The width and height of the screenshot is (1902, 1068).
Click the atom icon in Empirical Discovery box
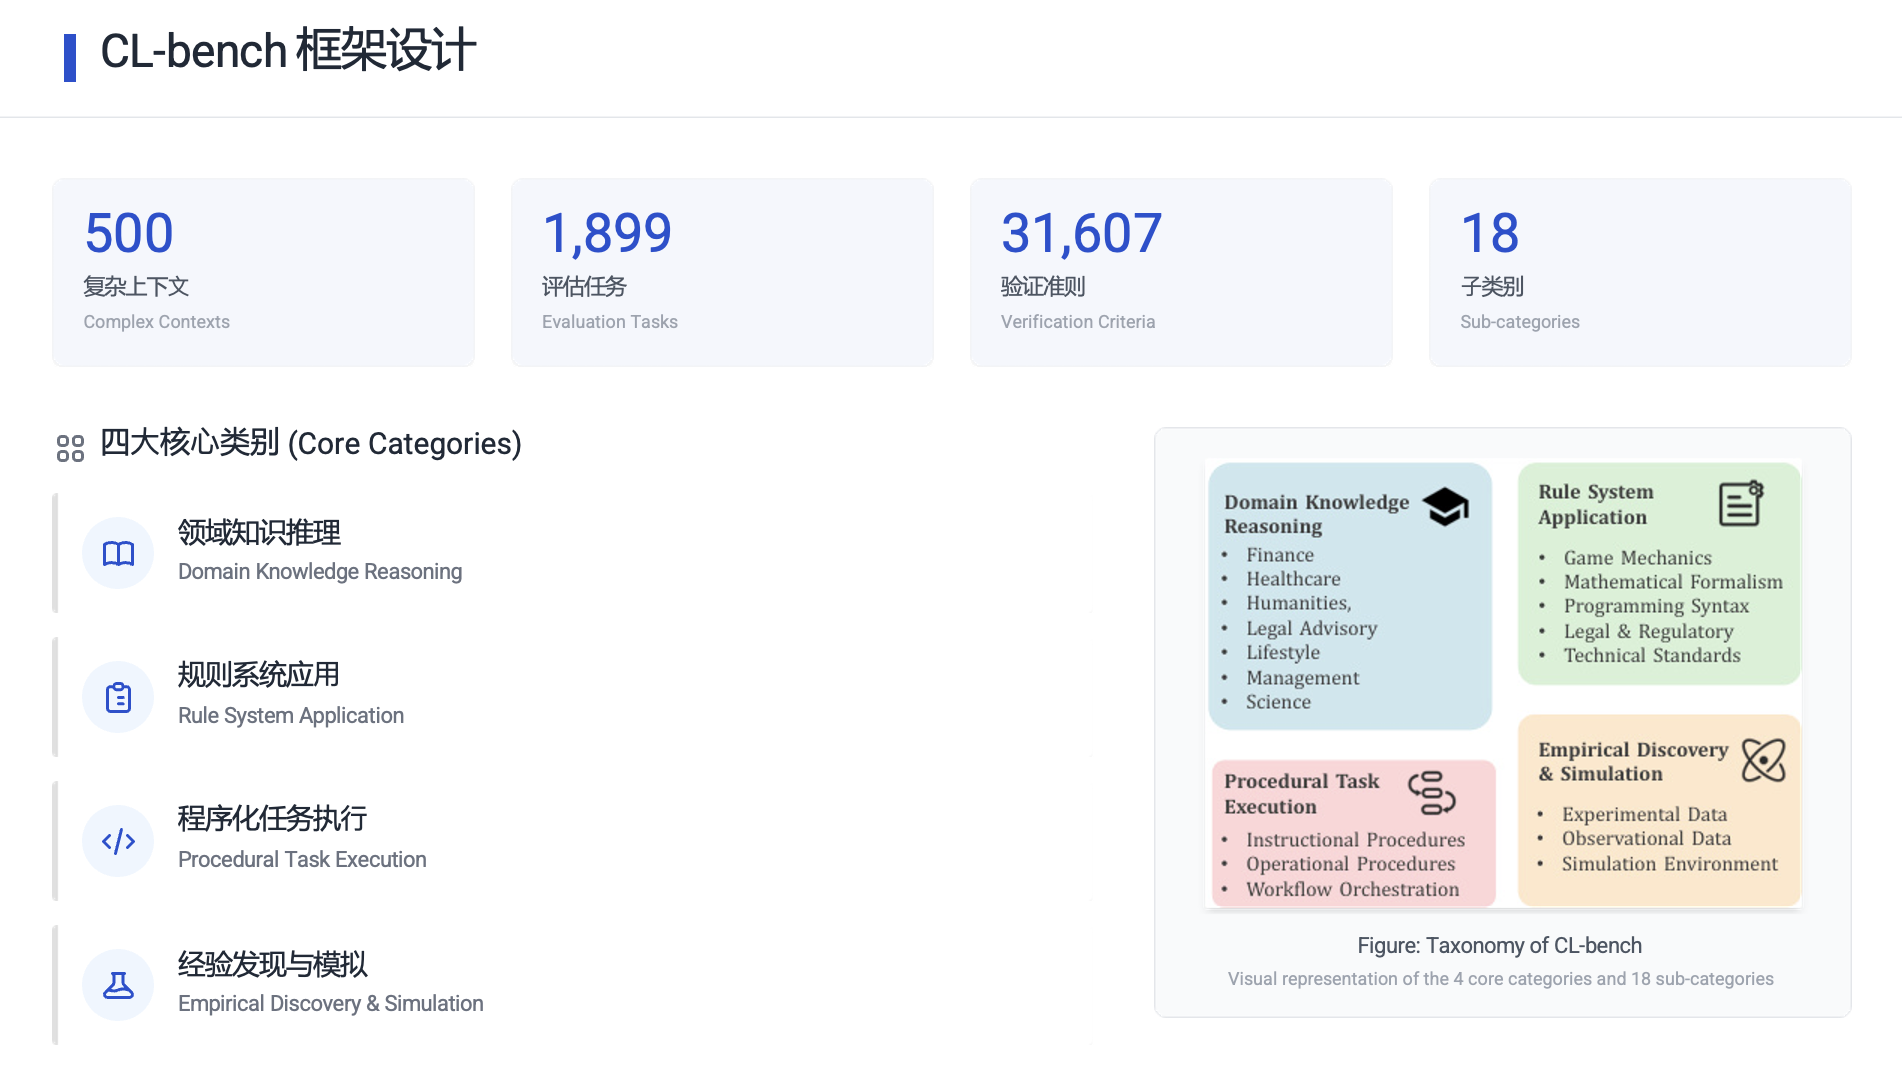click(x=1763, y=761)
